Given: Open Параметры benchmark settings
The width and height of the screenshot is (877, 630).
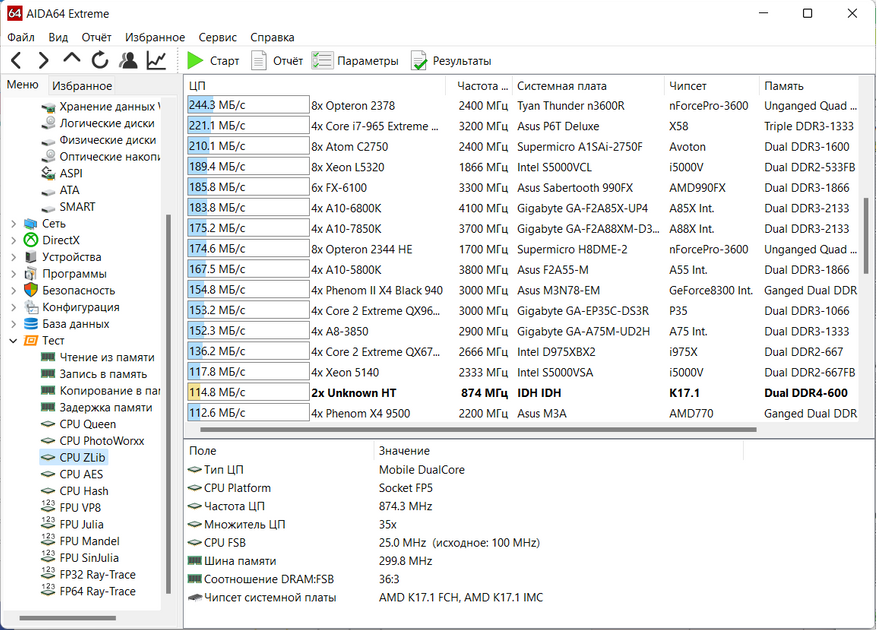Looking at the screenshot, I should 355,60.
